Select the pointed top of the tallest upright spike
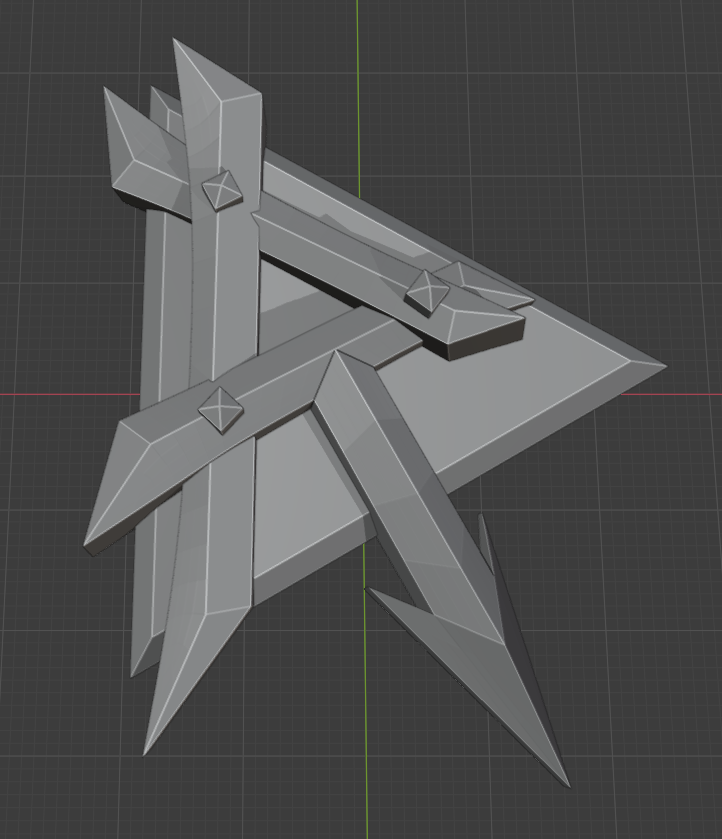 [177, 45]
